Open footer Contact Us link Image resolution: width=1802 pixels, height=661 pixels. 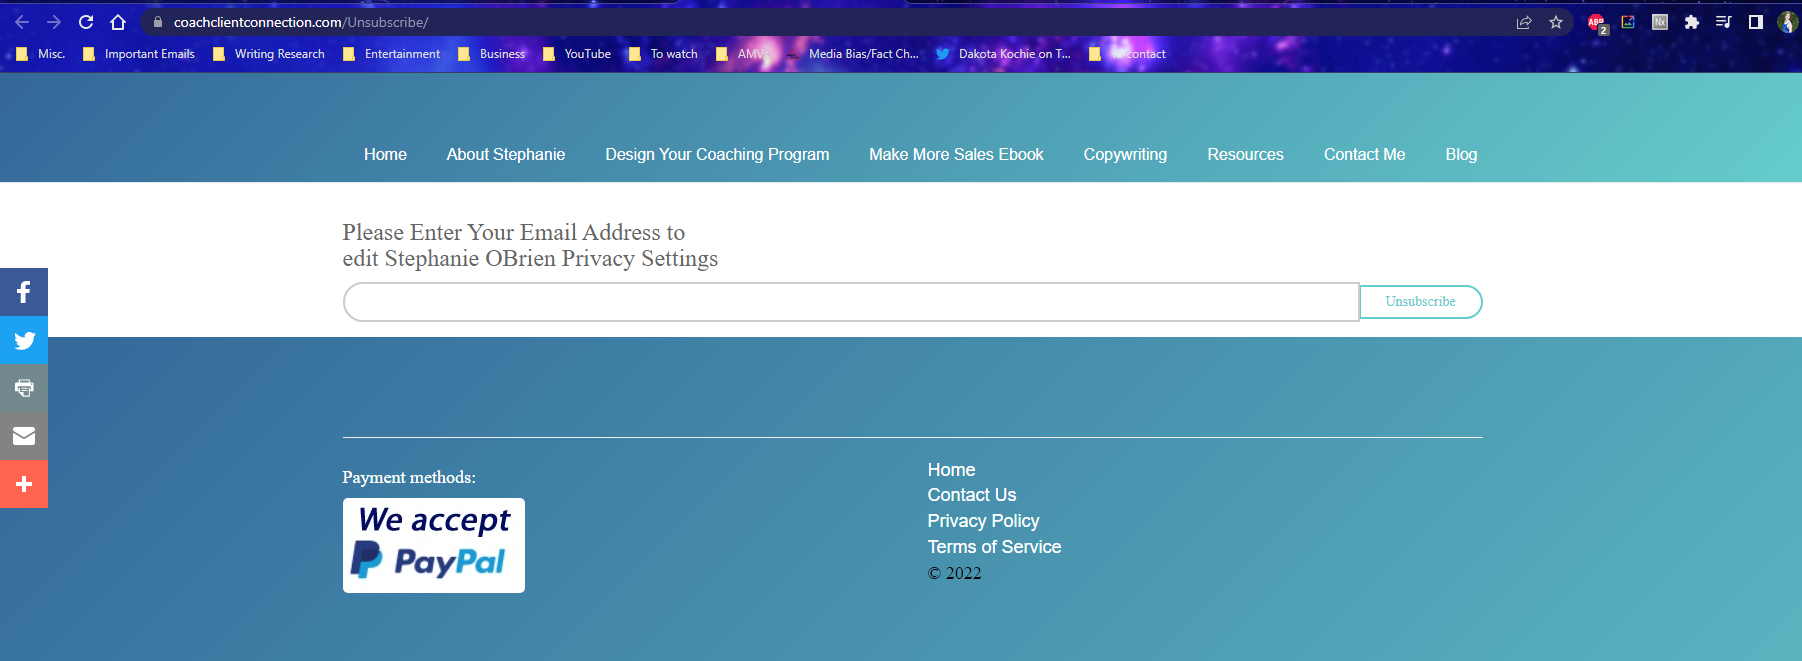click(972, 495)
